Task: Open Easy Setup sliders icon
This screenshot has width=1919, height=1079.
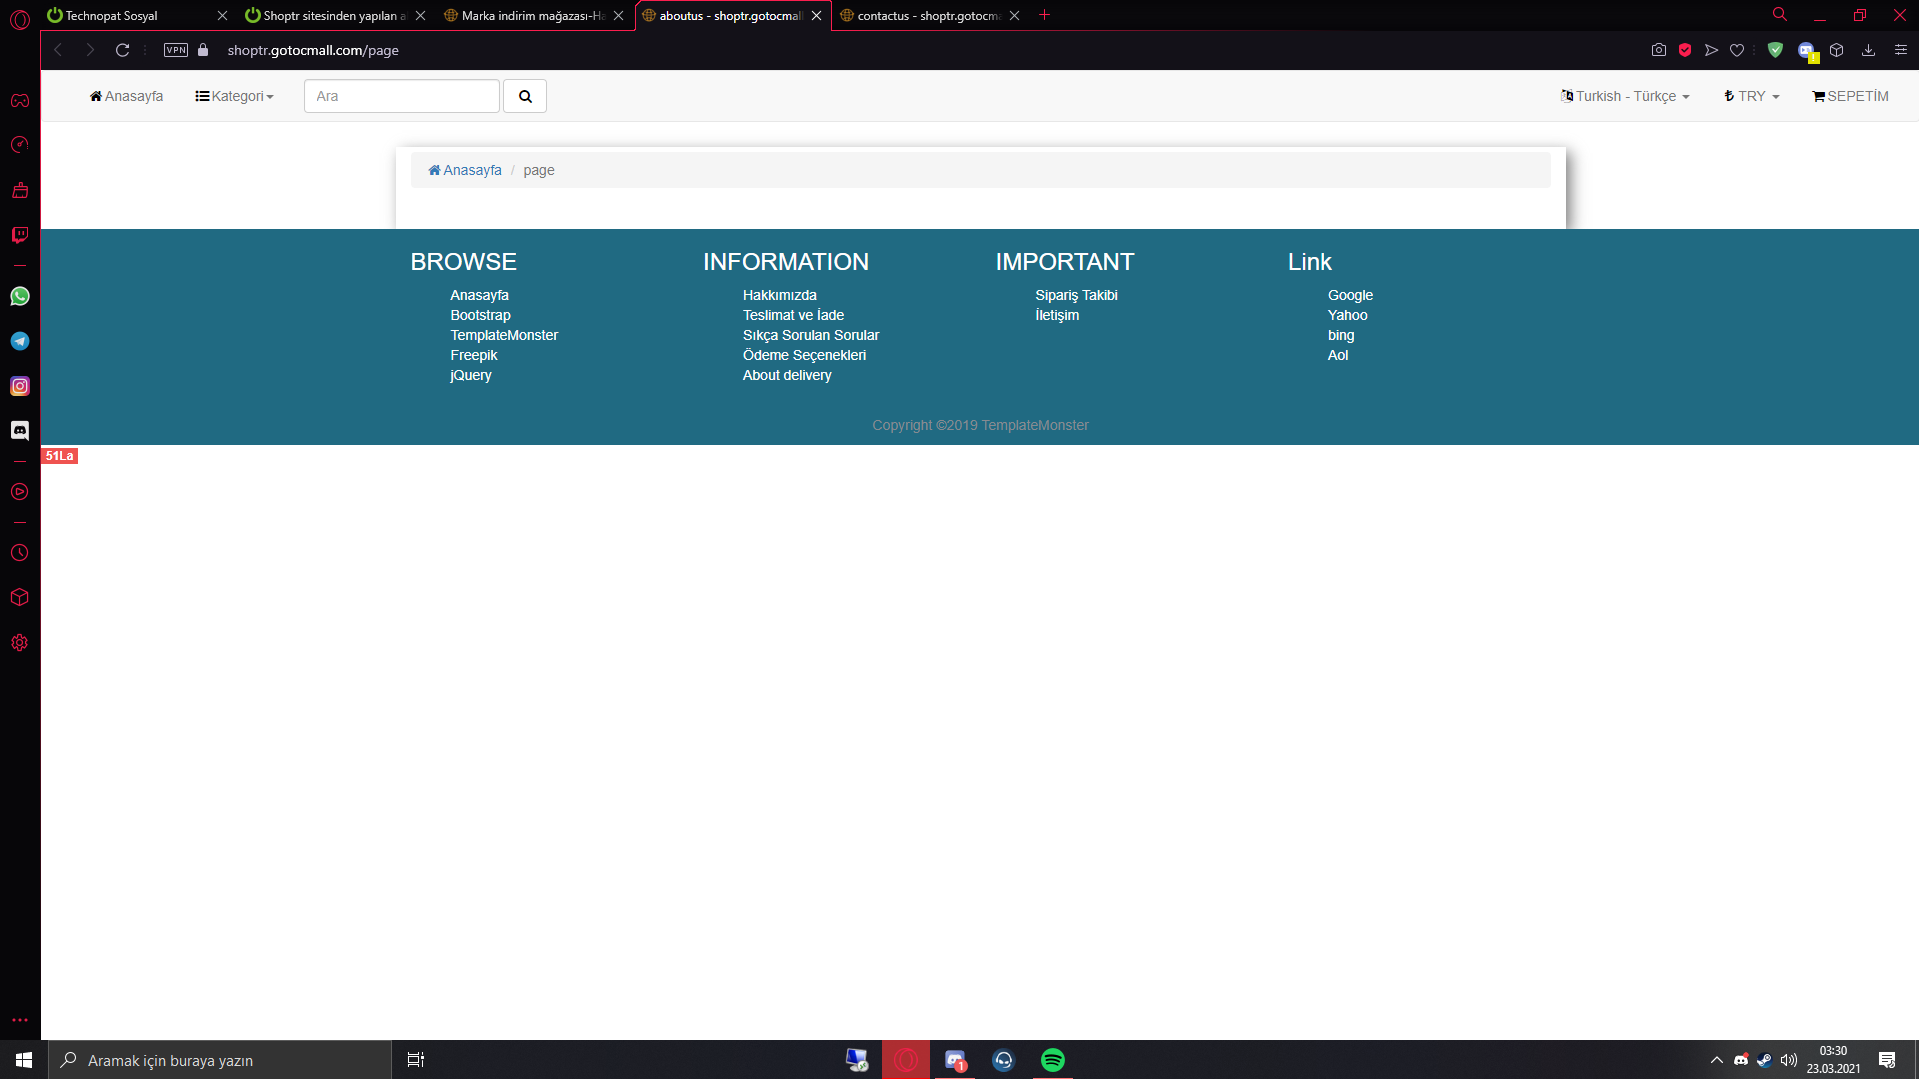Action: pyautogui.click(x=1901, y=50)
